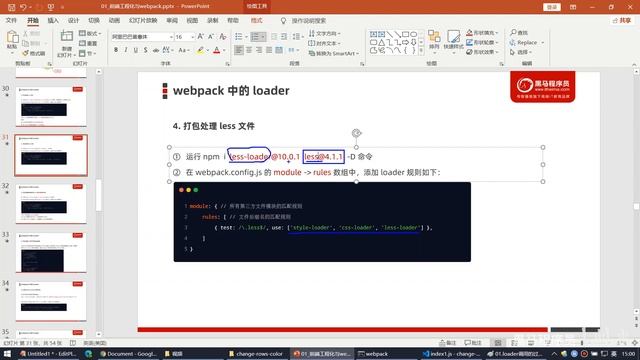640x360 pixels.
Task: Select slide 32 thumbnail
Action: click(x=51, y=203)
